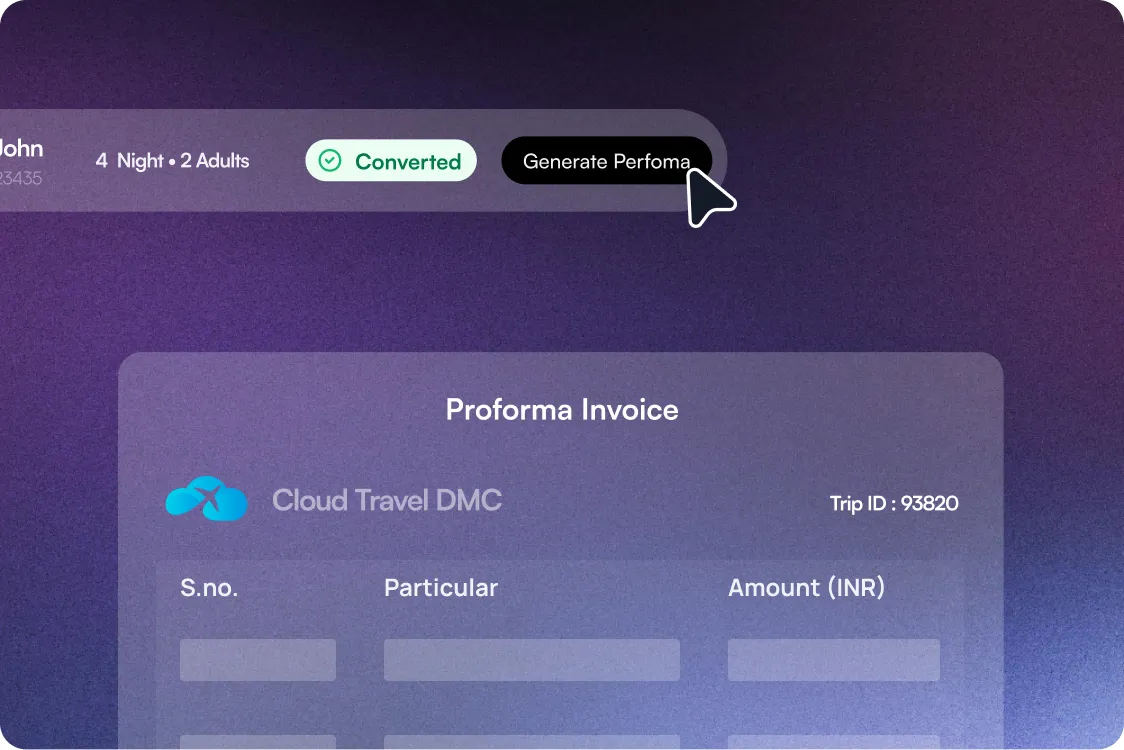Click the John customer name
This screenshot has height=750, width=1124.
(22, 148)
